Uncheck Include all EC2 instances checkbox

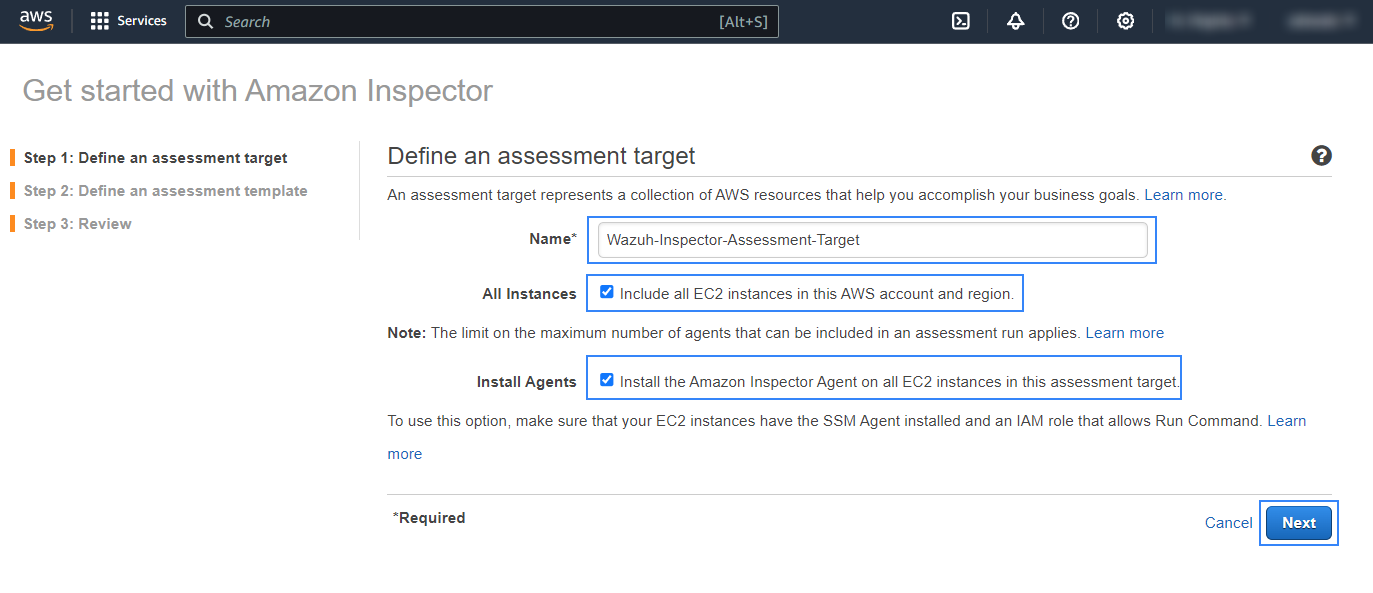tap(607, 293)
